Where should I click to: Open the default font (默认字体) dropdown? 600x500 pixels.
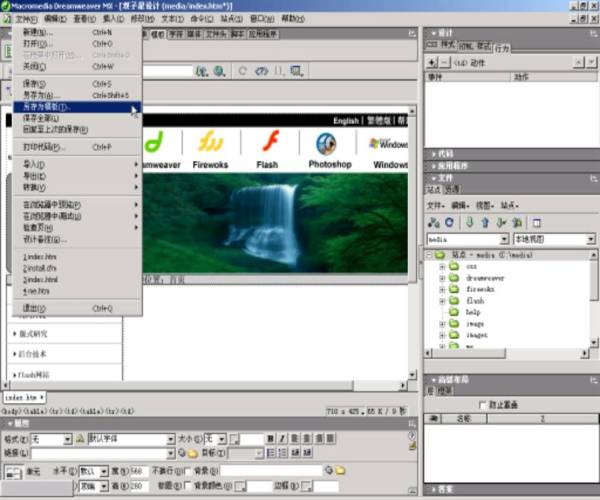pos(171,439)
